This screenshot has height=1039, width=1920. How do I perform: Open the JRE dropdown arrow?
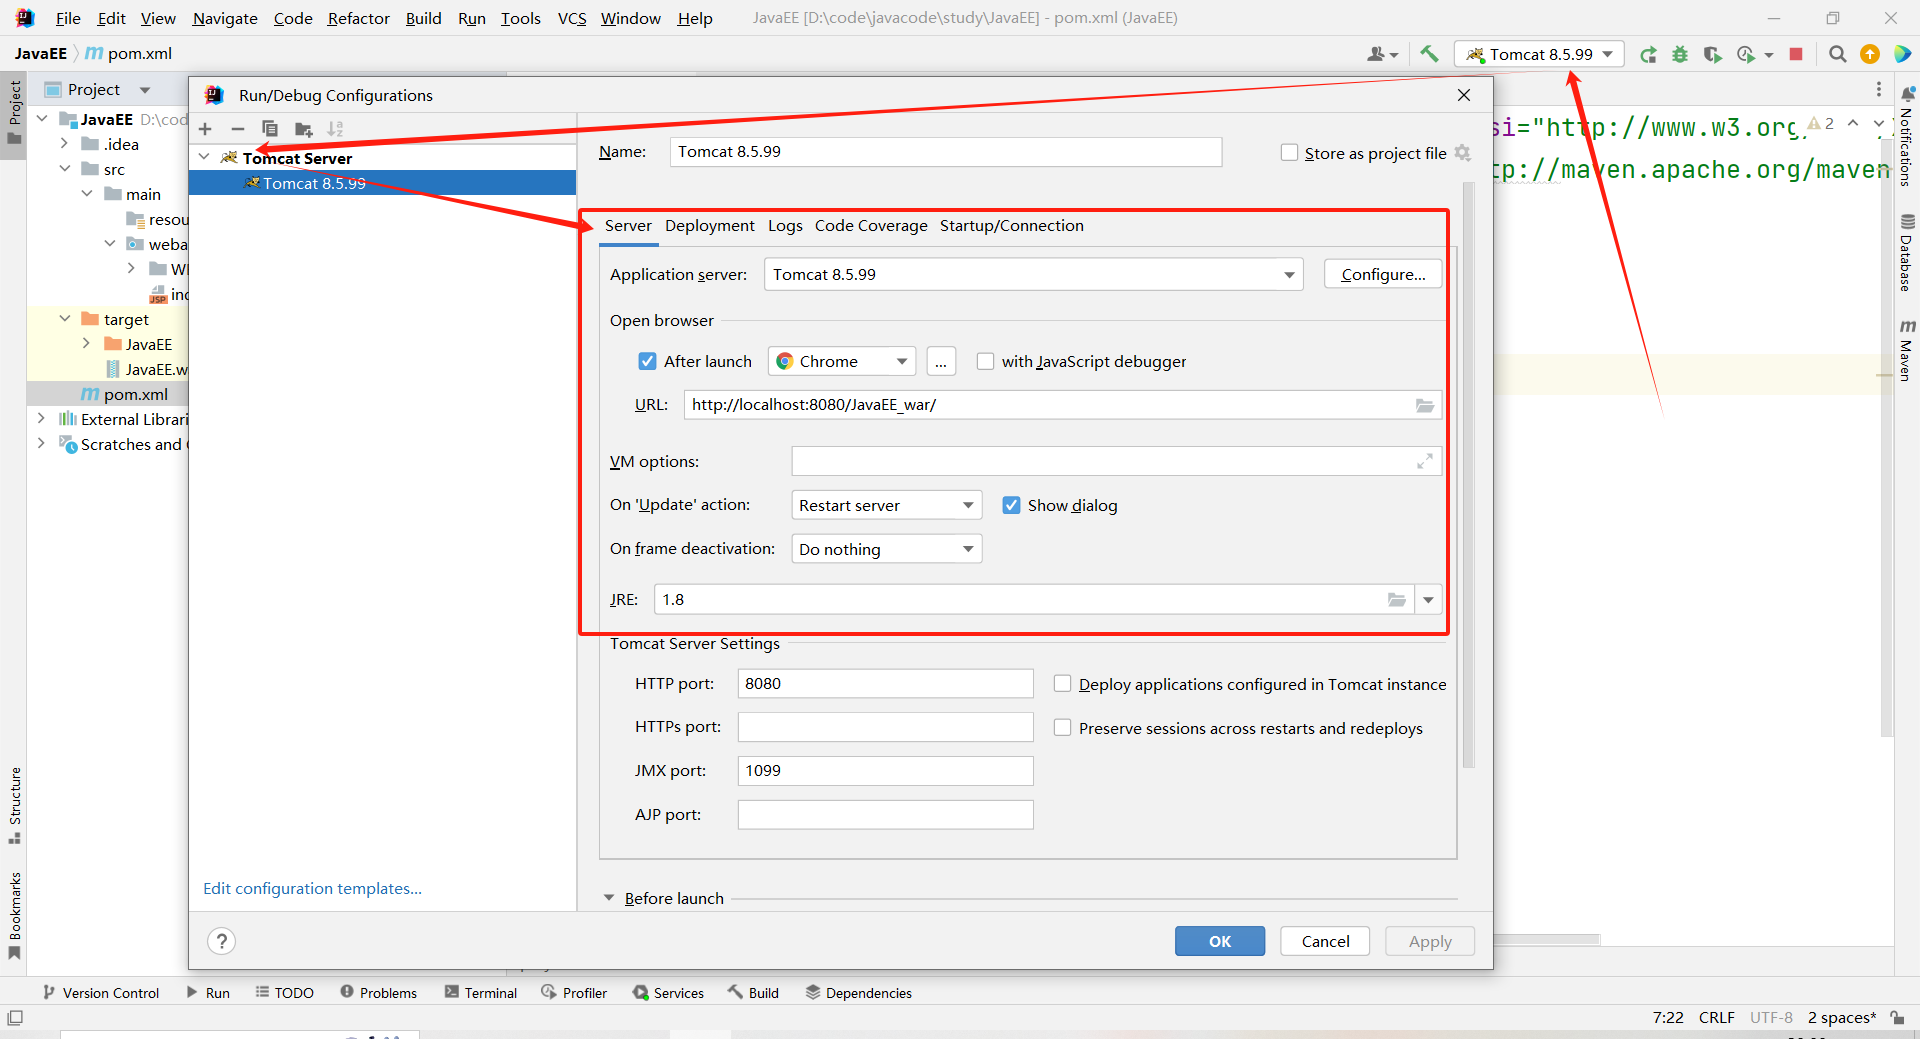click(1429, 600)
